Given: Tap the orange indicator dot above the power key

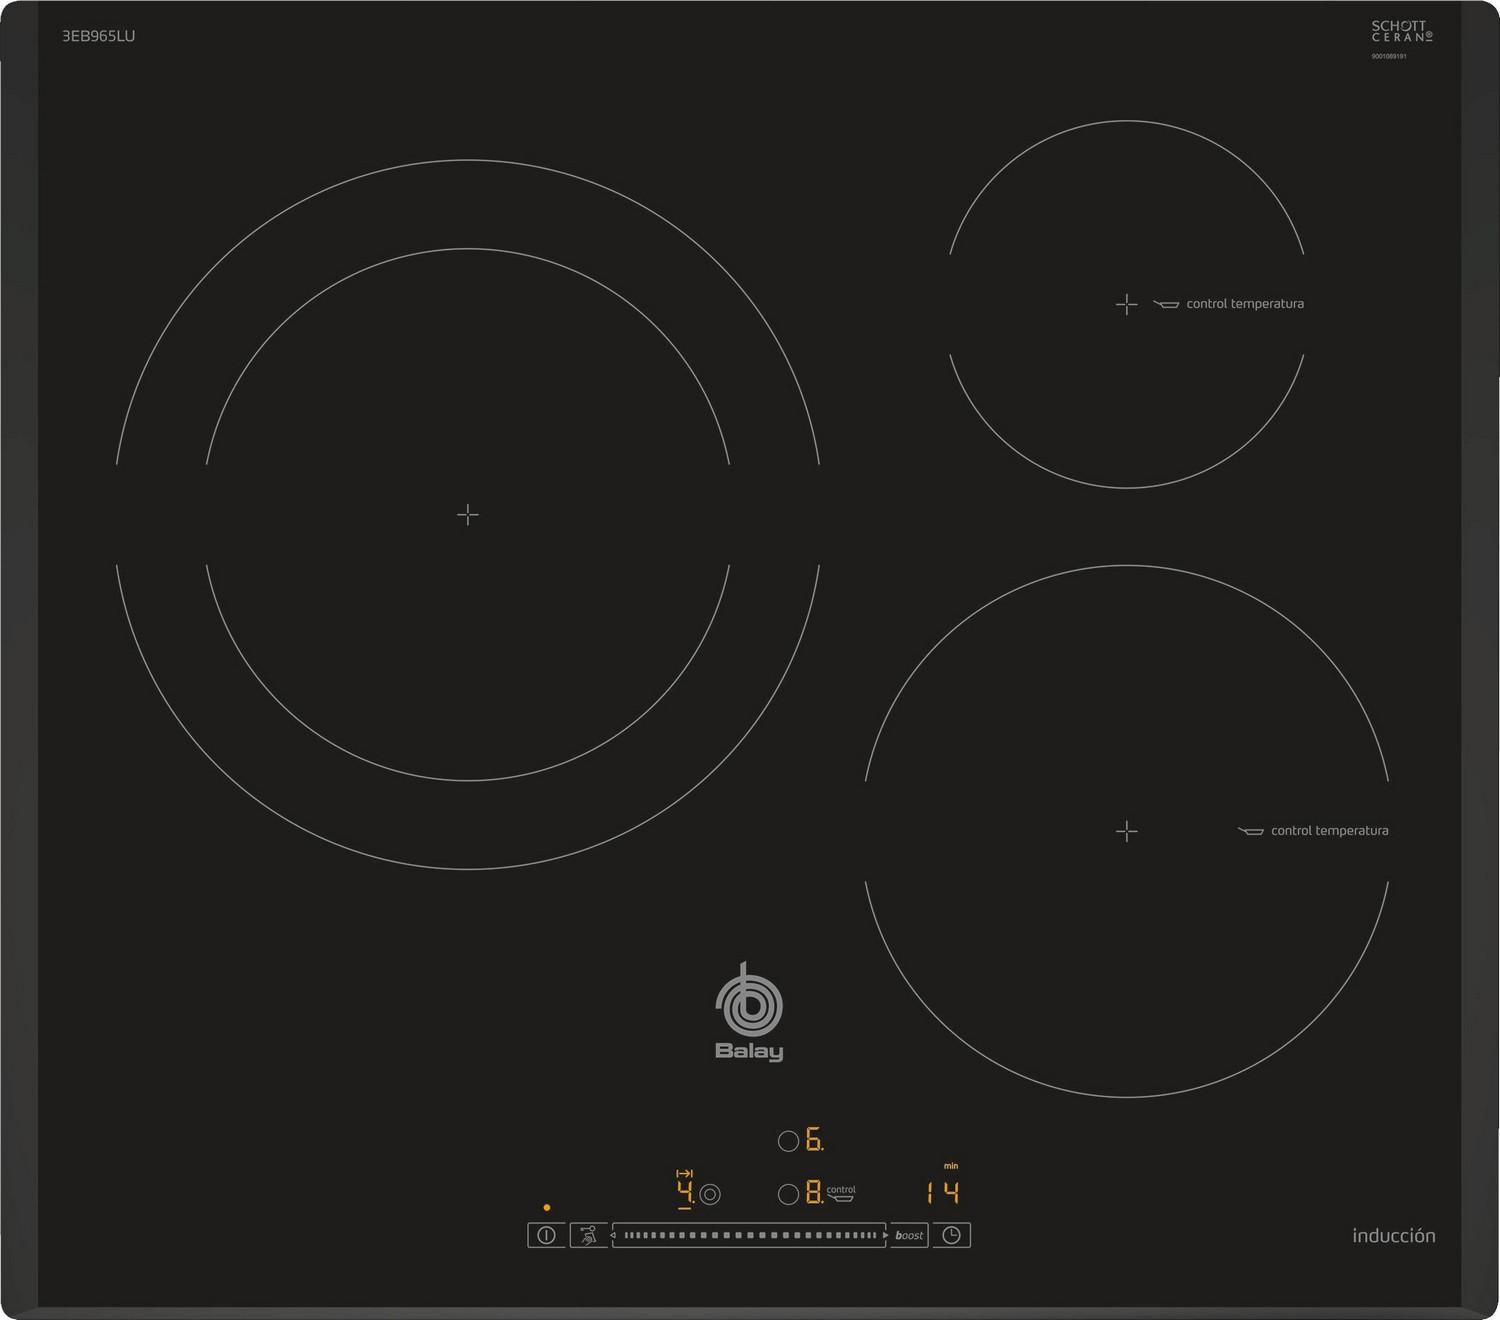Looking at the screenshot, I should tap(546, 1207).
